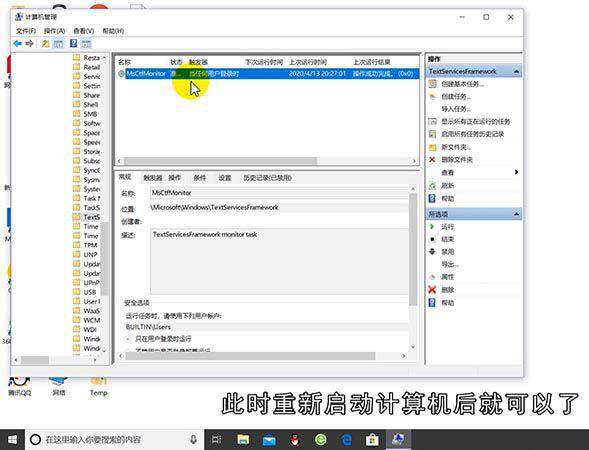Export the task via 导出
The height and width of the screenshot is (450, 589).
450,264
